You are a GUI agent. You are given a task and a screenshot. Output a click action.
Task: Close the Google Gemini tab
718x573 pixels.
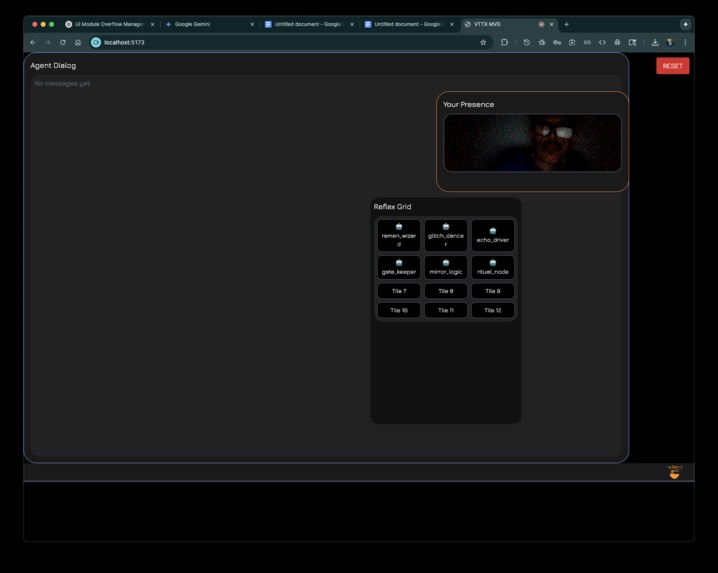tap(252, 24)
